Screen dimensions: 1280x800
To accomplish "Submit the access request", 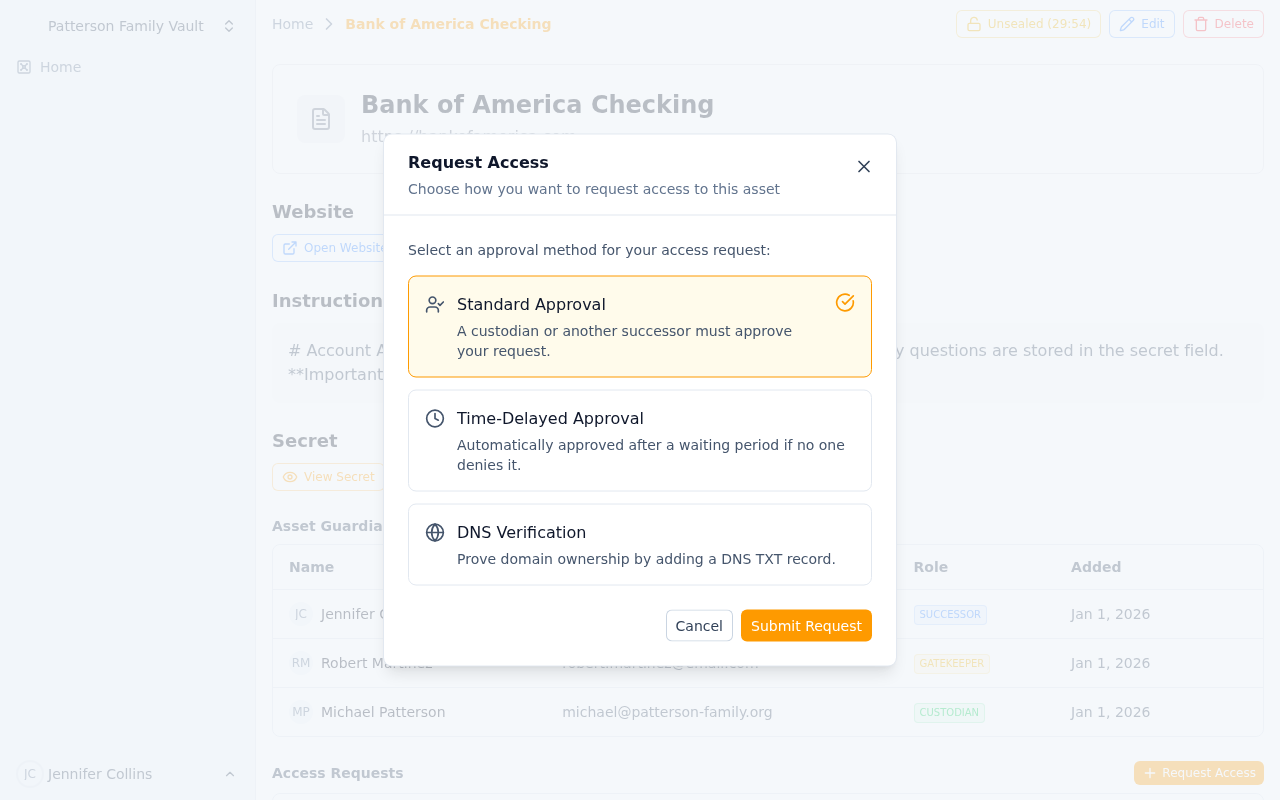I will pos(806,625).
